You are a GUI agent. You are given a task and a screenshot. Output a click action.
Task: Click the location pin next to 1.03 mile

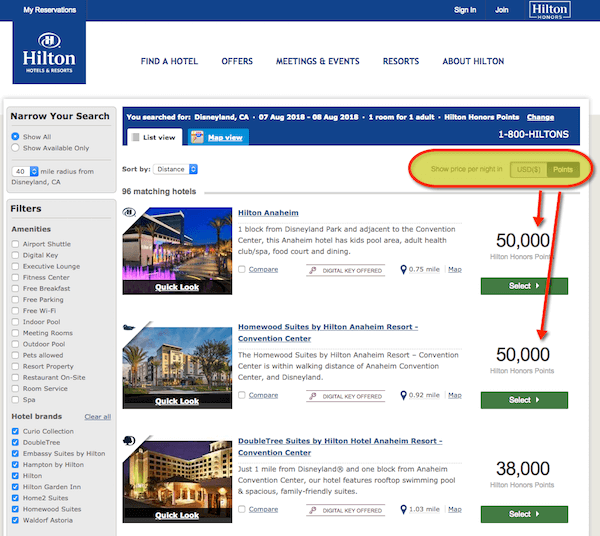403,510
